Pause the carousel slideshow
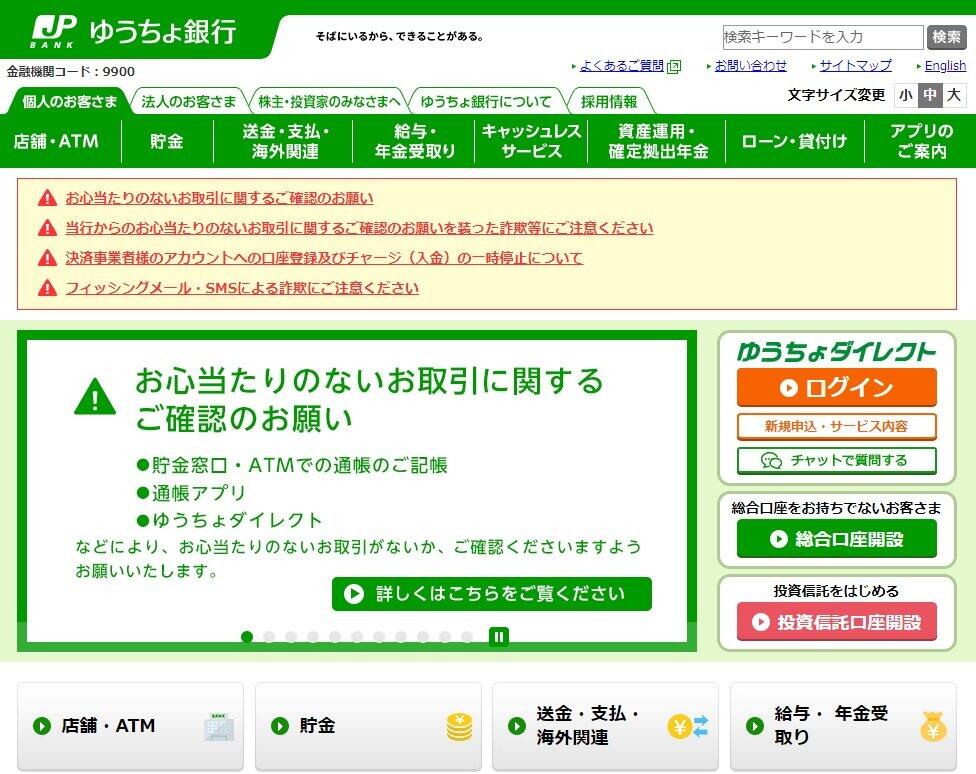Viewport: 976px width, 774px height. pos(497,634)
